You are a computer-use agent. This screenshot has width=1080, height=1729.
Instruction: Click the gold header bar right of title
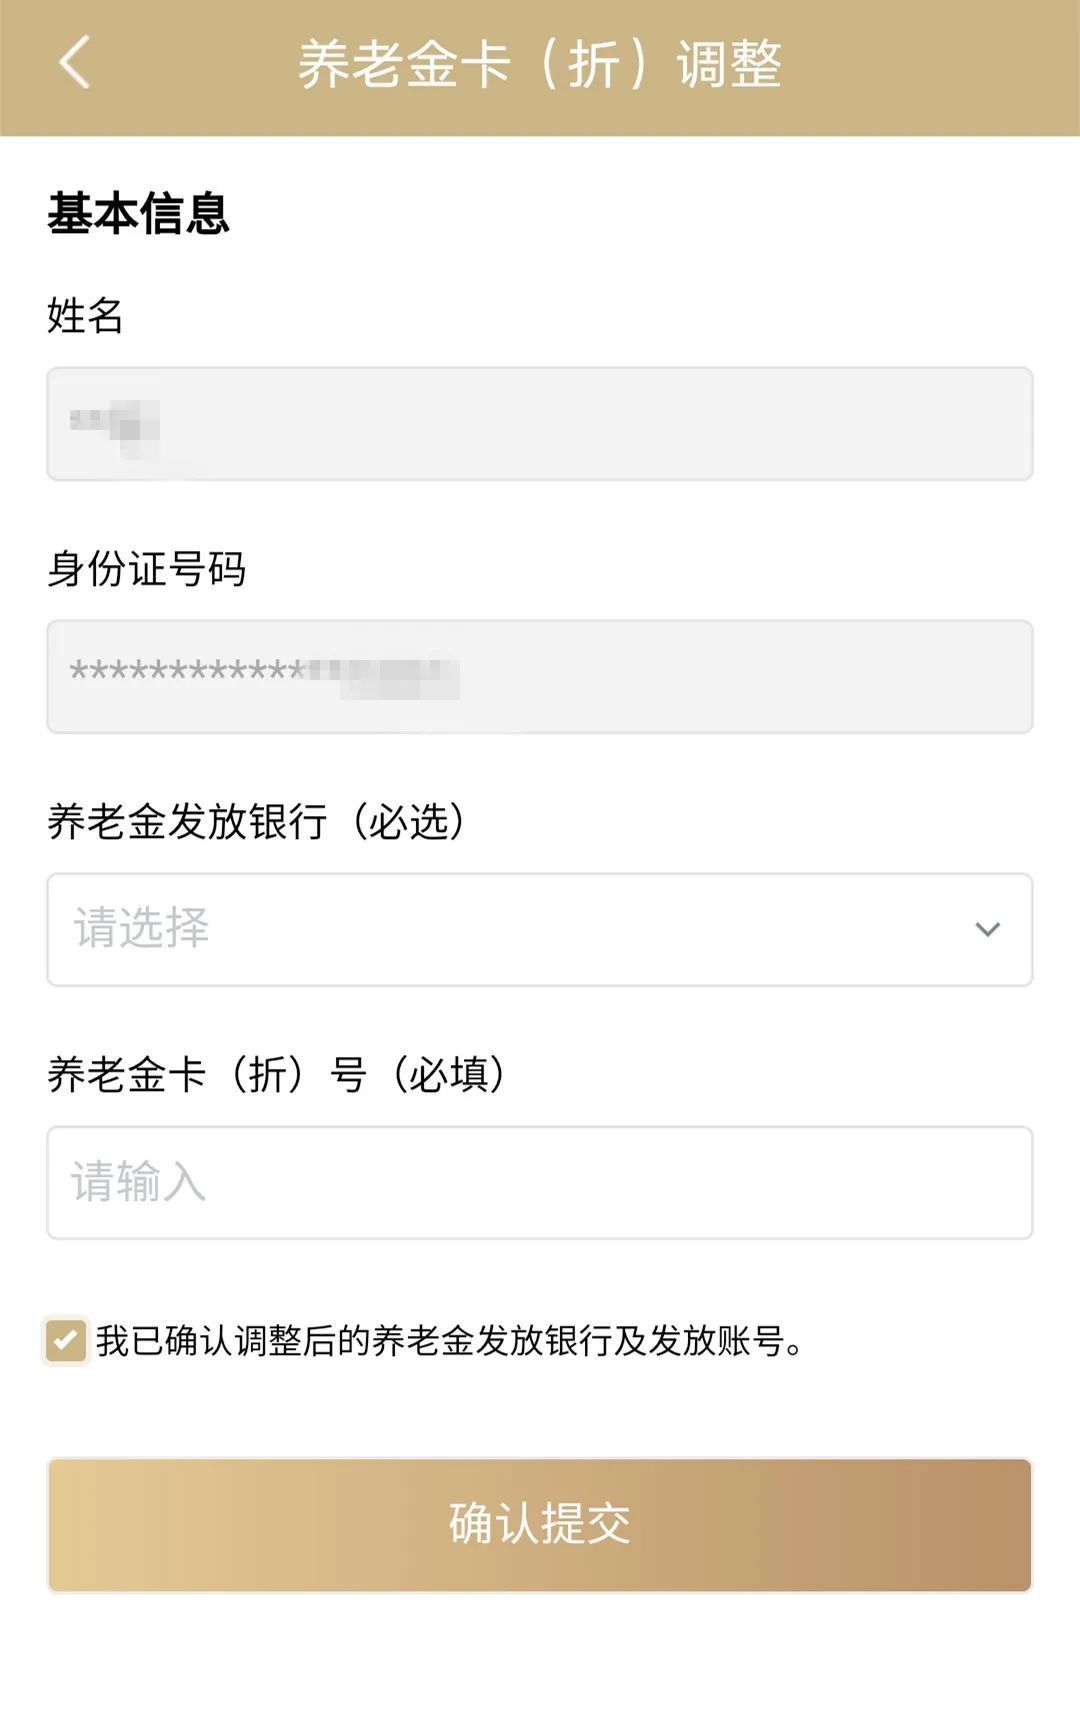click(930, 65)
